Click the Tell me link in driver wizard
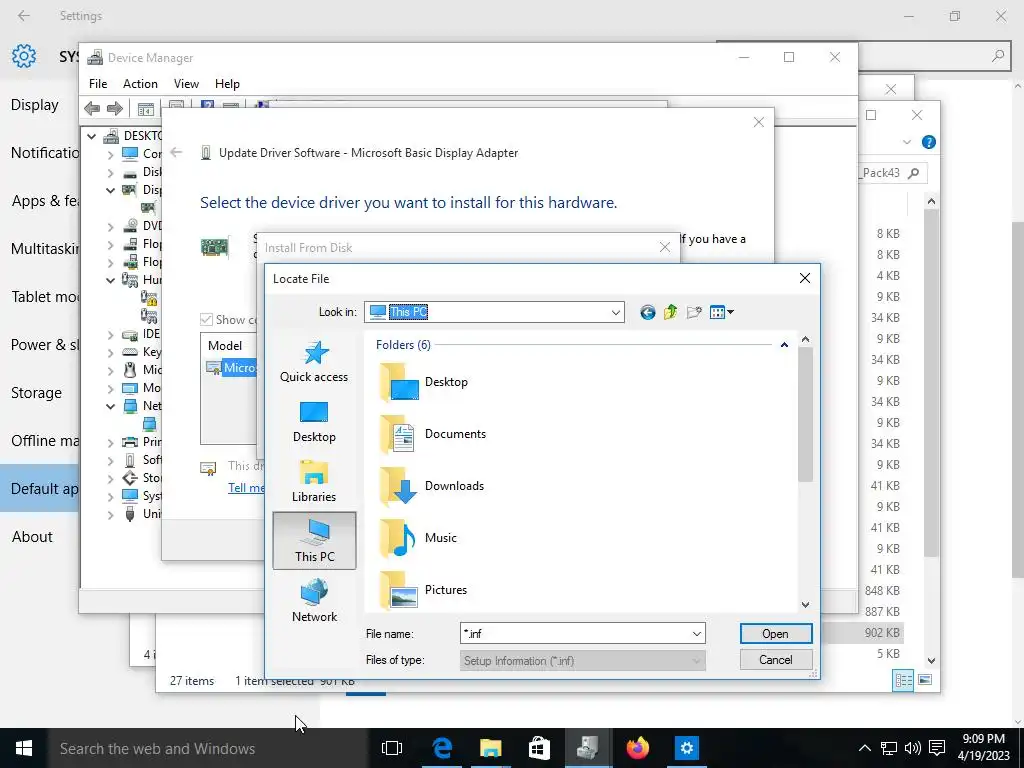 (x=246, y=488)
